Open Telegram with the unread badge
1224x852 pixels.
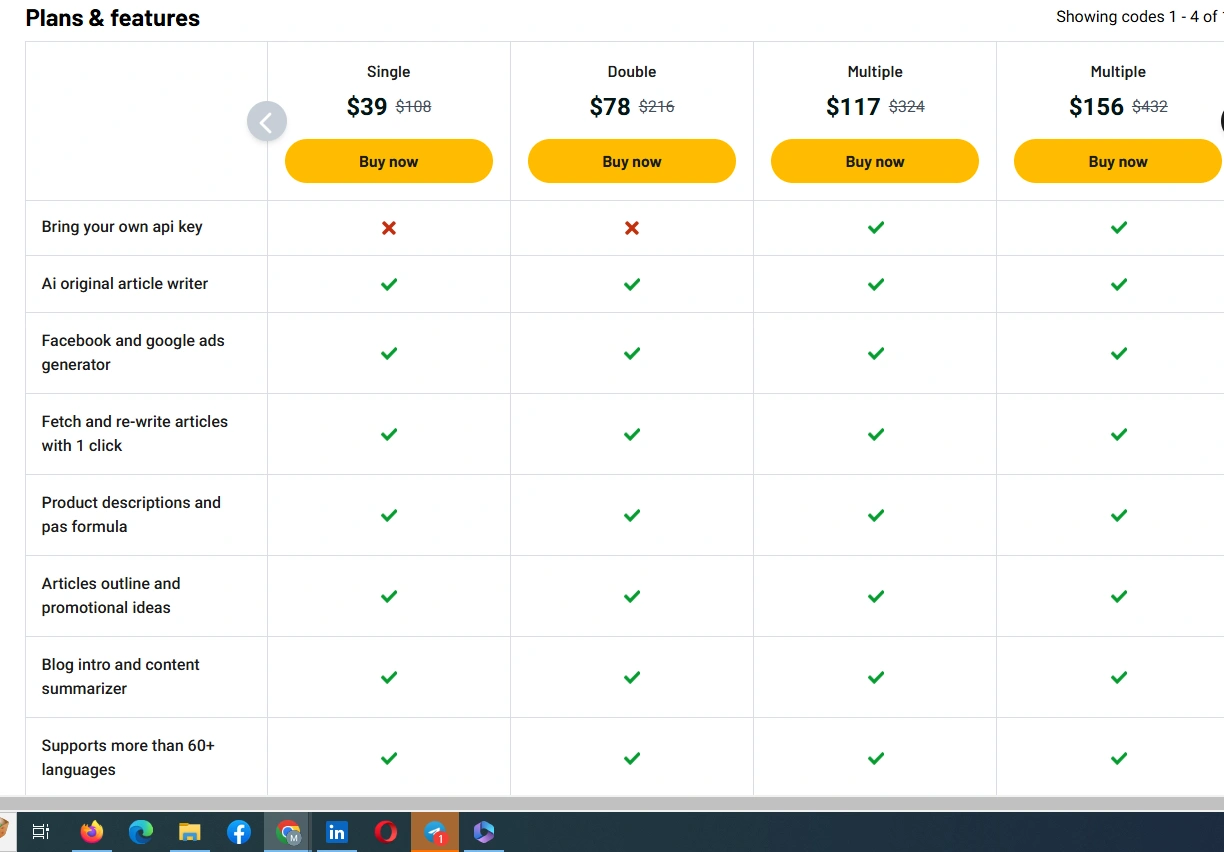click(435, 832)
